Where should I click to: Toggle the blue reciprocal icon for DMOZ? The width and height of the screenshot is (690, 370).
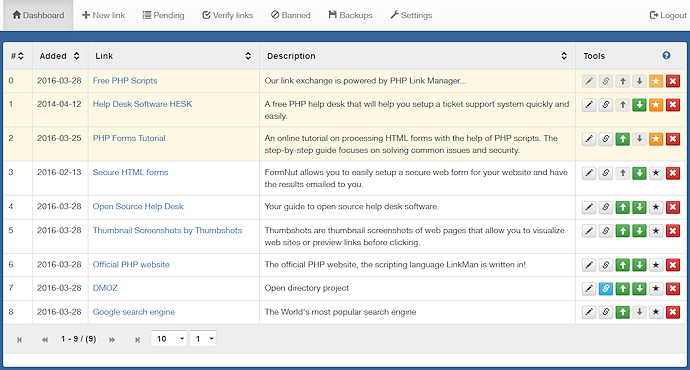tap(606, 289)
